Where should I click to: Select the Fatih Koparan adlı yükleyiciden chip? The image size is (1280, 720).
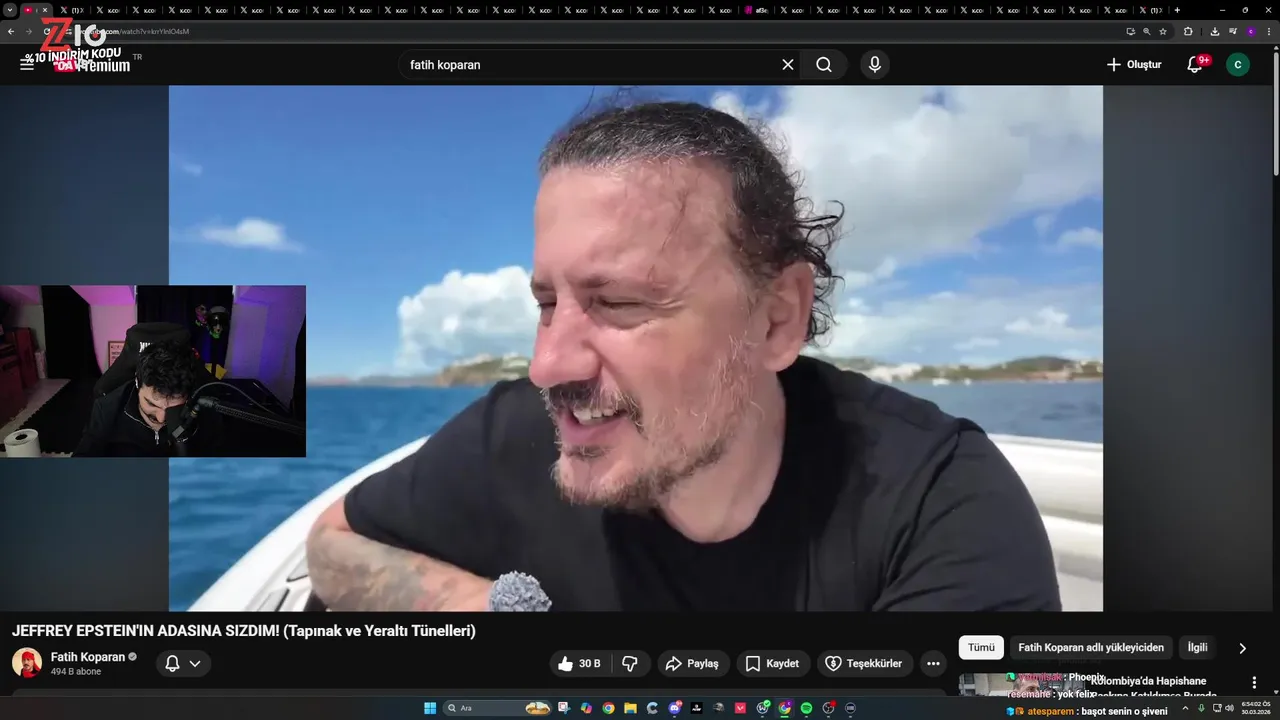[1091, 647]
